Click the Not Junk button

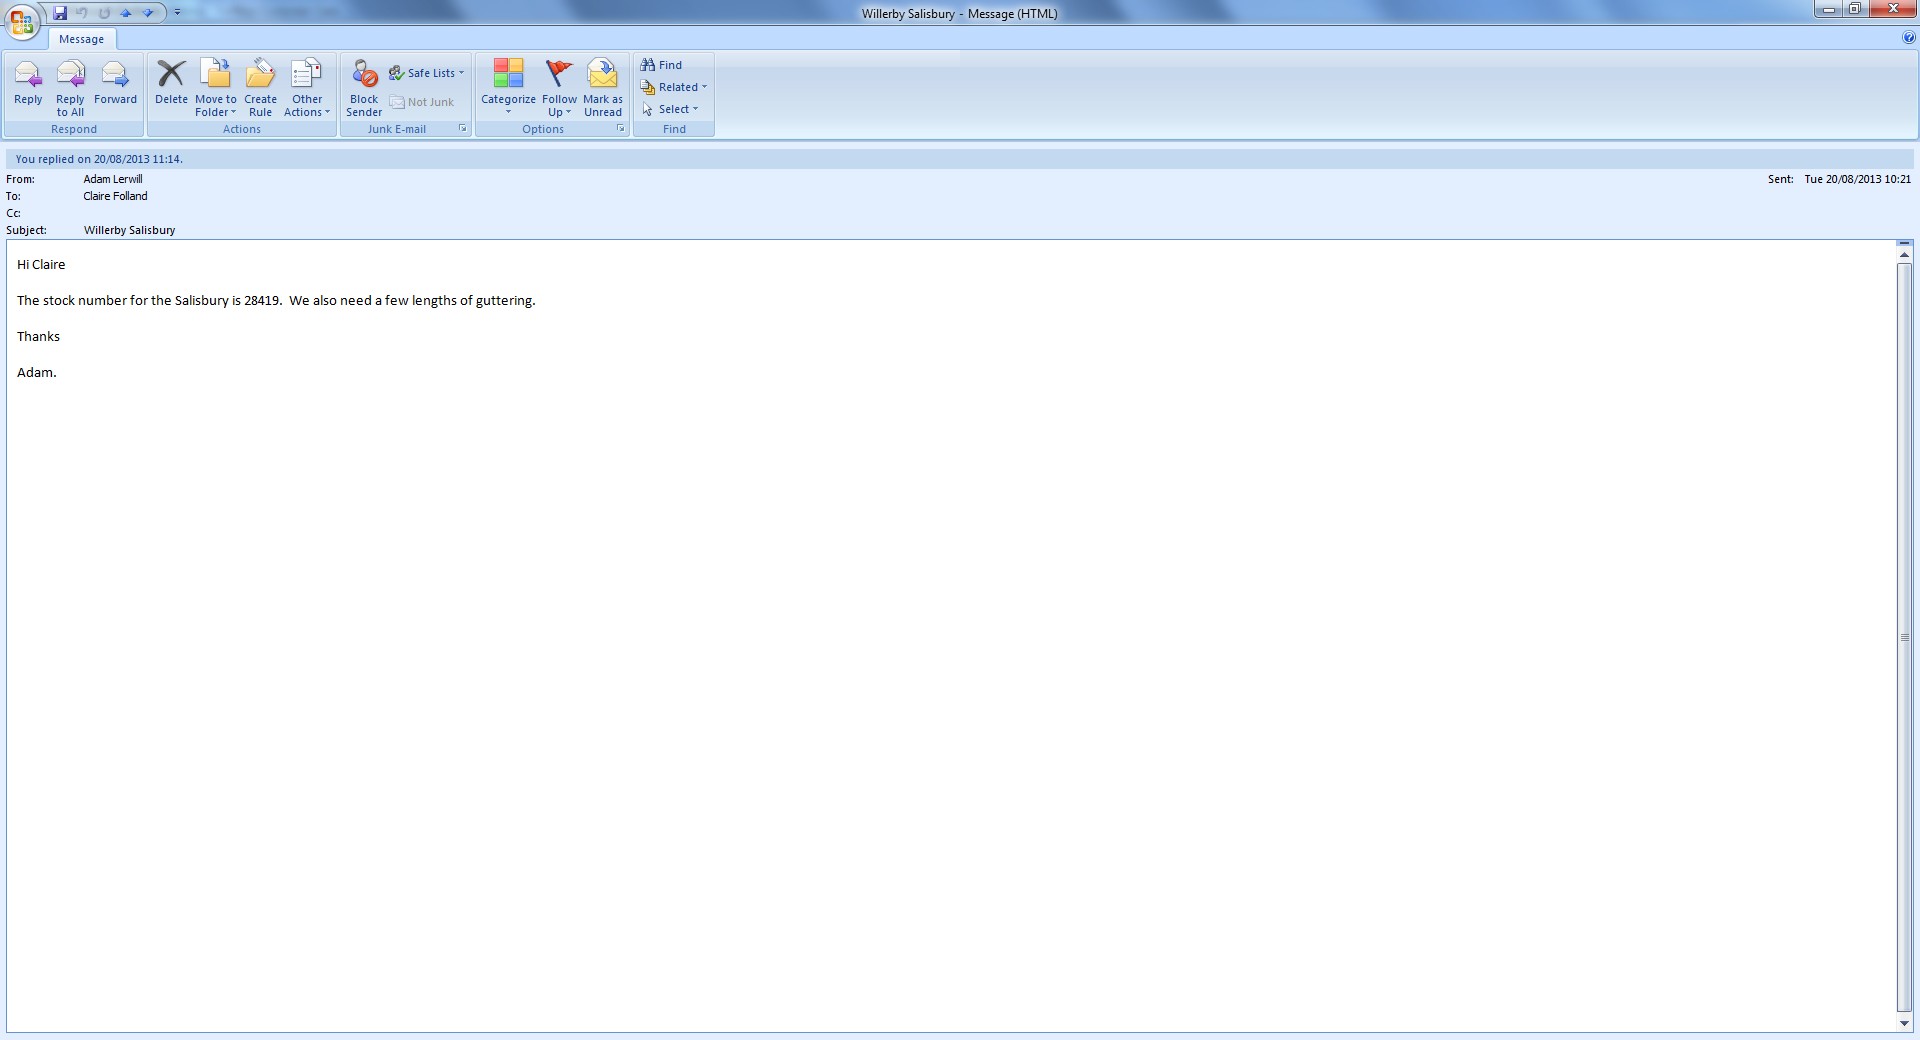coord(422,102)
